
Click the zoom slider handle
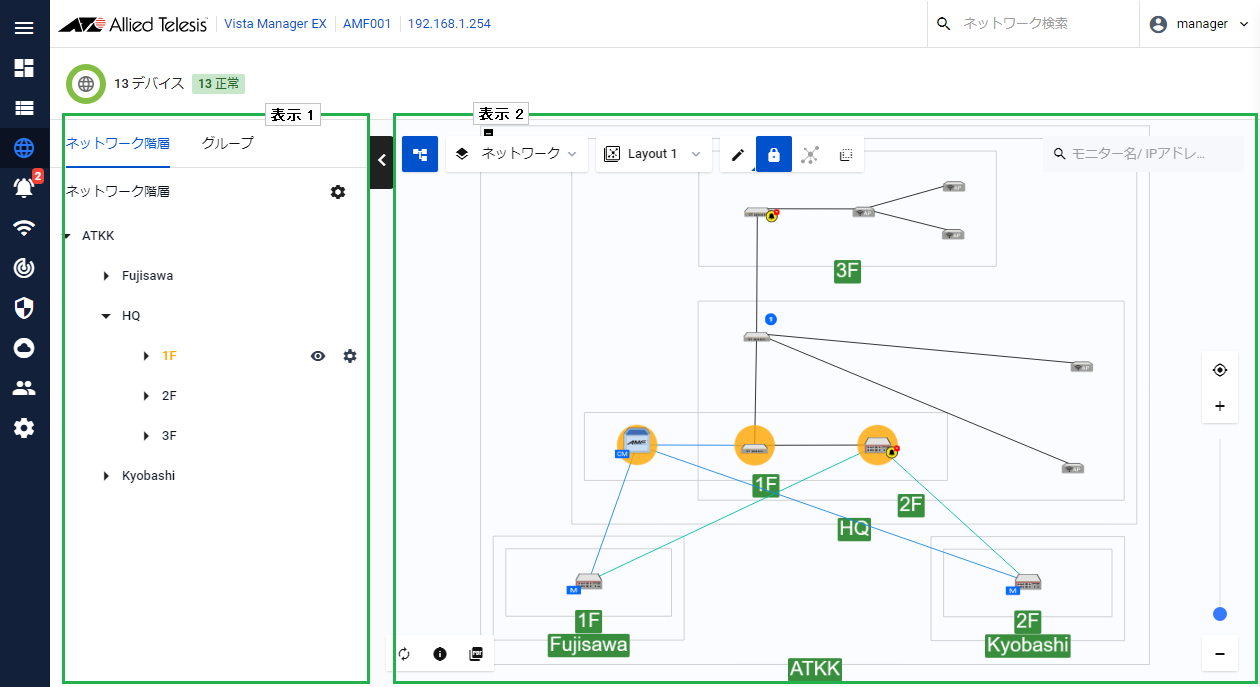1219,614
